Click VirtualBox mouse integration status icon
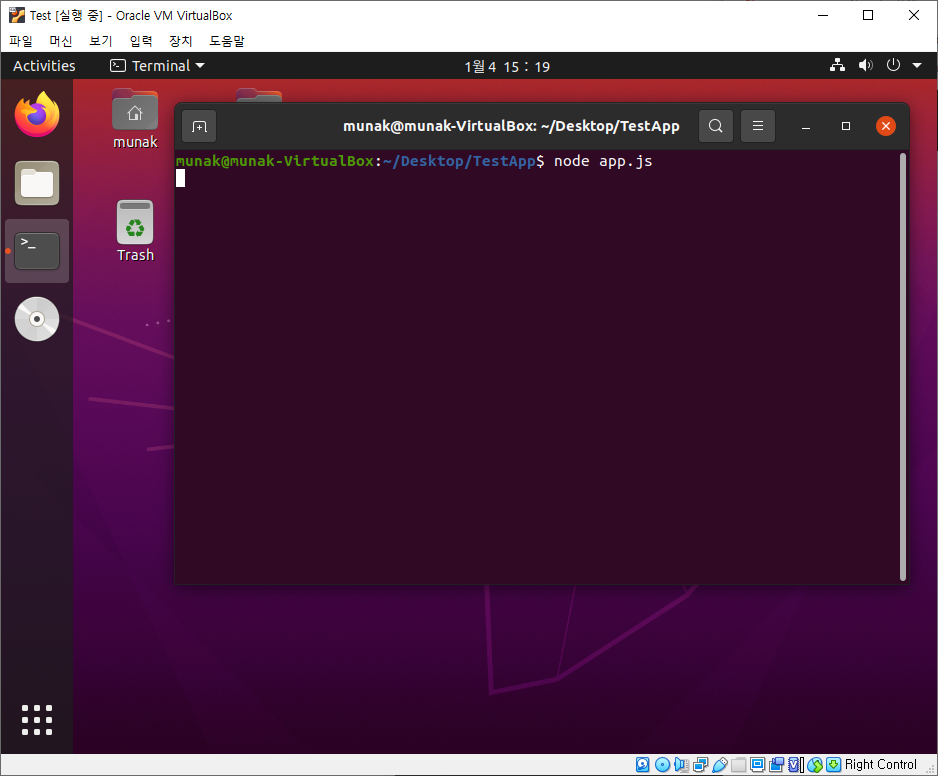 [815, 765]
